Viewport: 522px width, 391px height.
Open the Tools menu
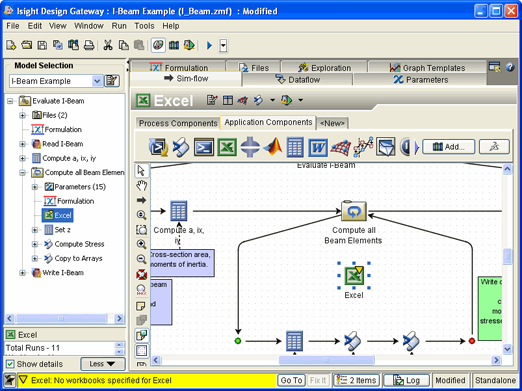pos(144,26)
